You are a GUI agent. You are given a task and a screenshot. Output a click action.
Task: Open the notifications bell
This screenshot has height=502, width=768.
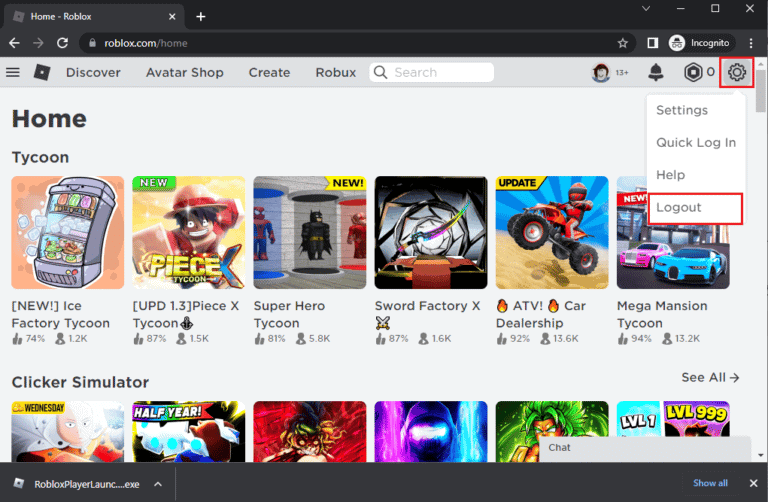(x=656, y=72)
